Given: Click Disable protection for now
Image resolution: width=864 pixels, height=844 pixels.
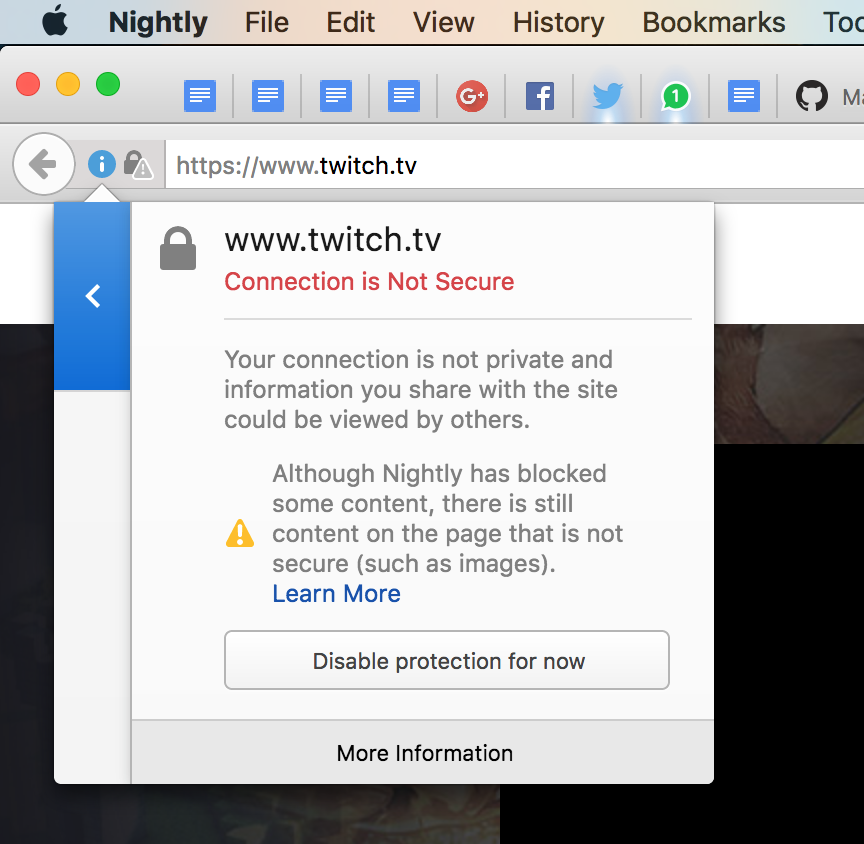Looking at the screenshot, I should [447, 661].
